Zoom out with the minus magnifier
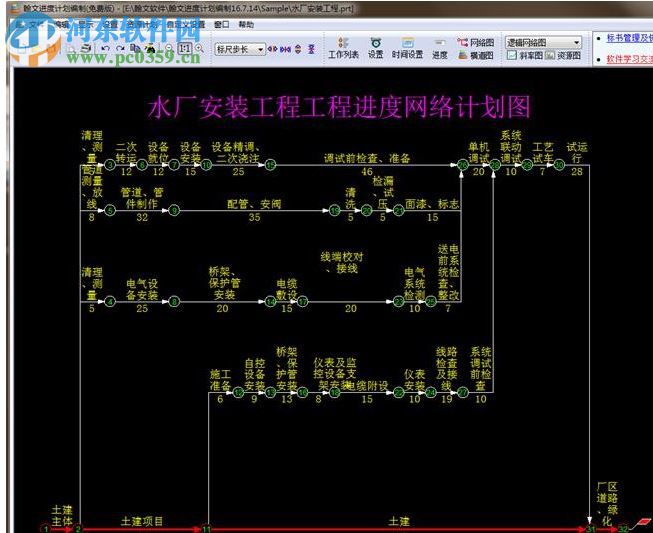 click(x=169, y=49)
